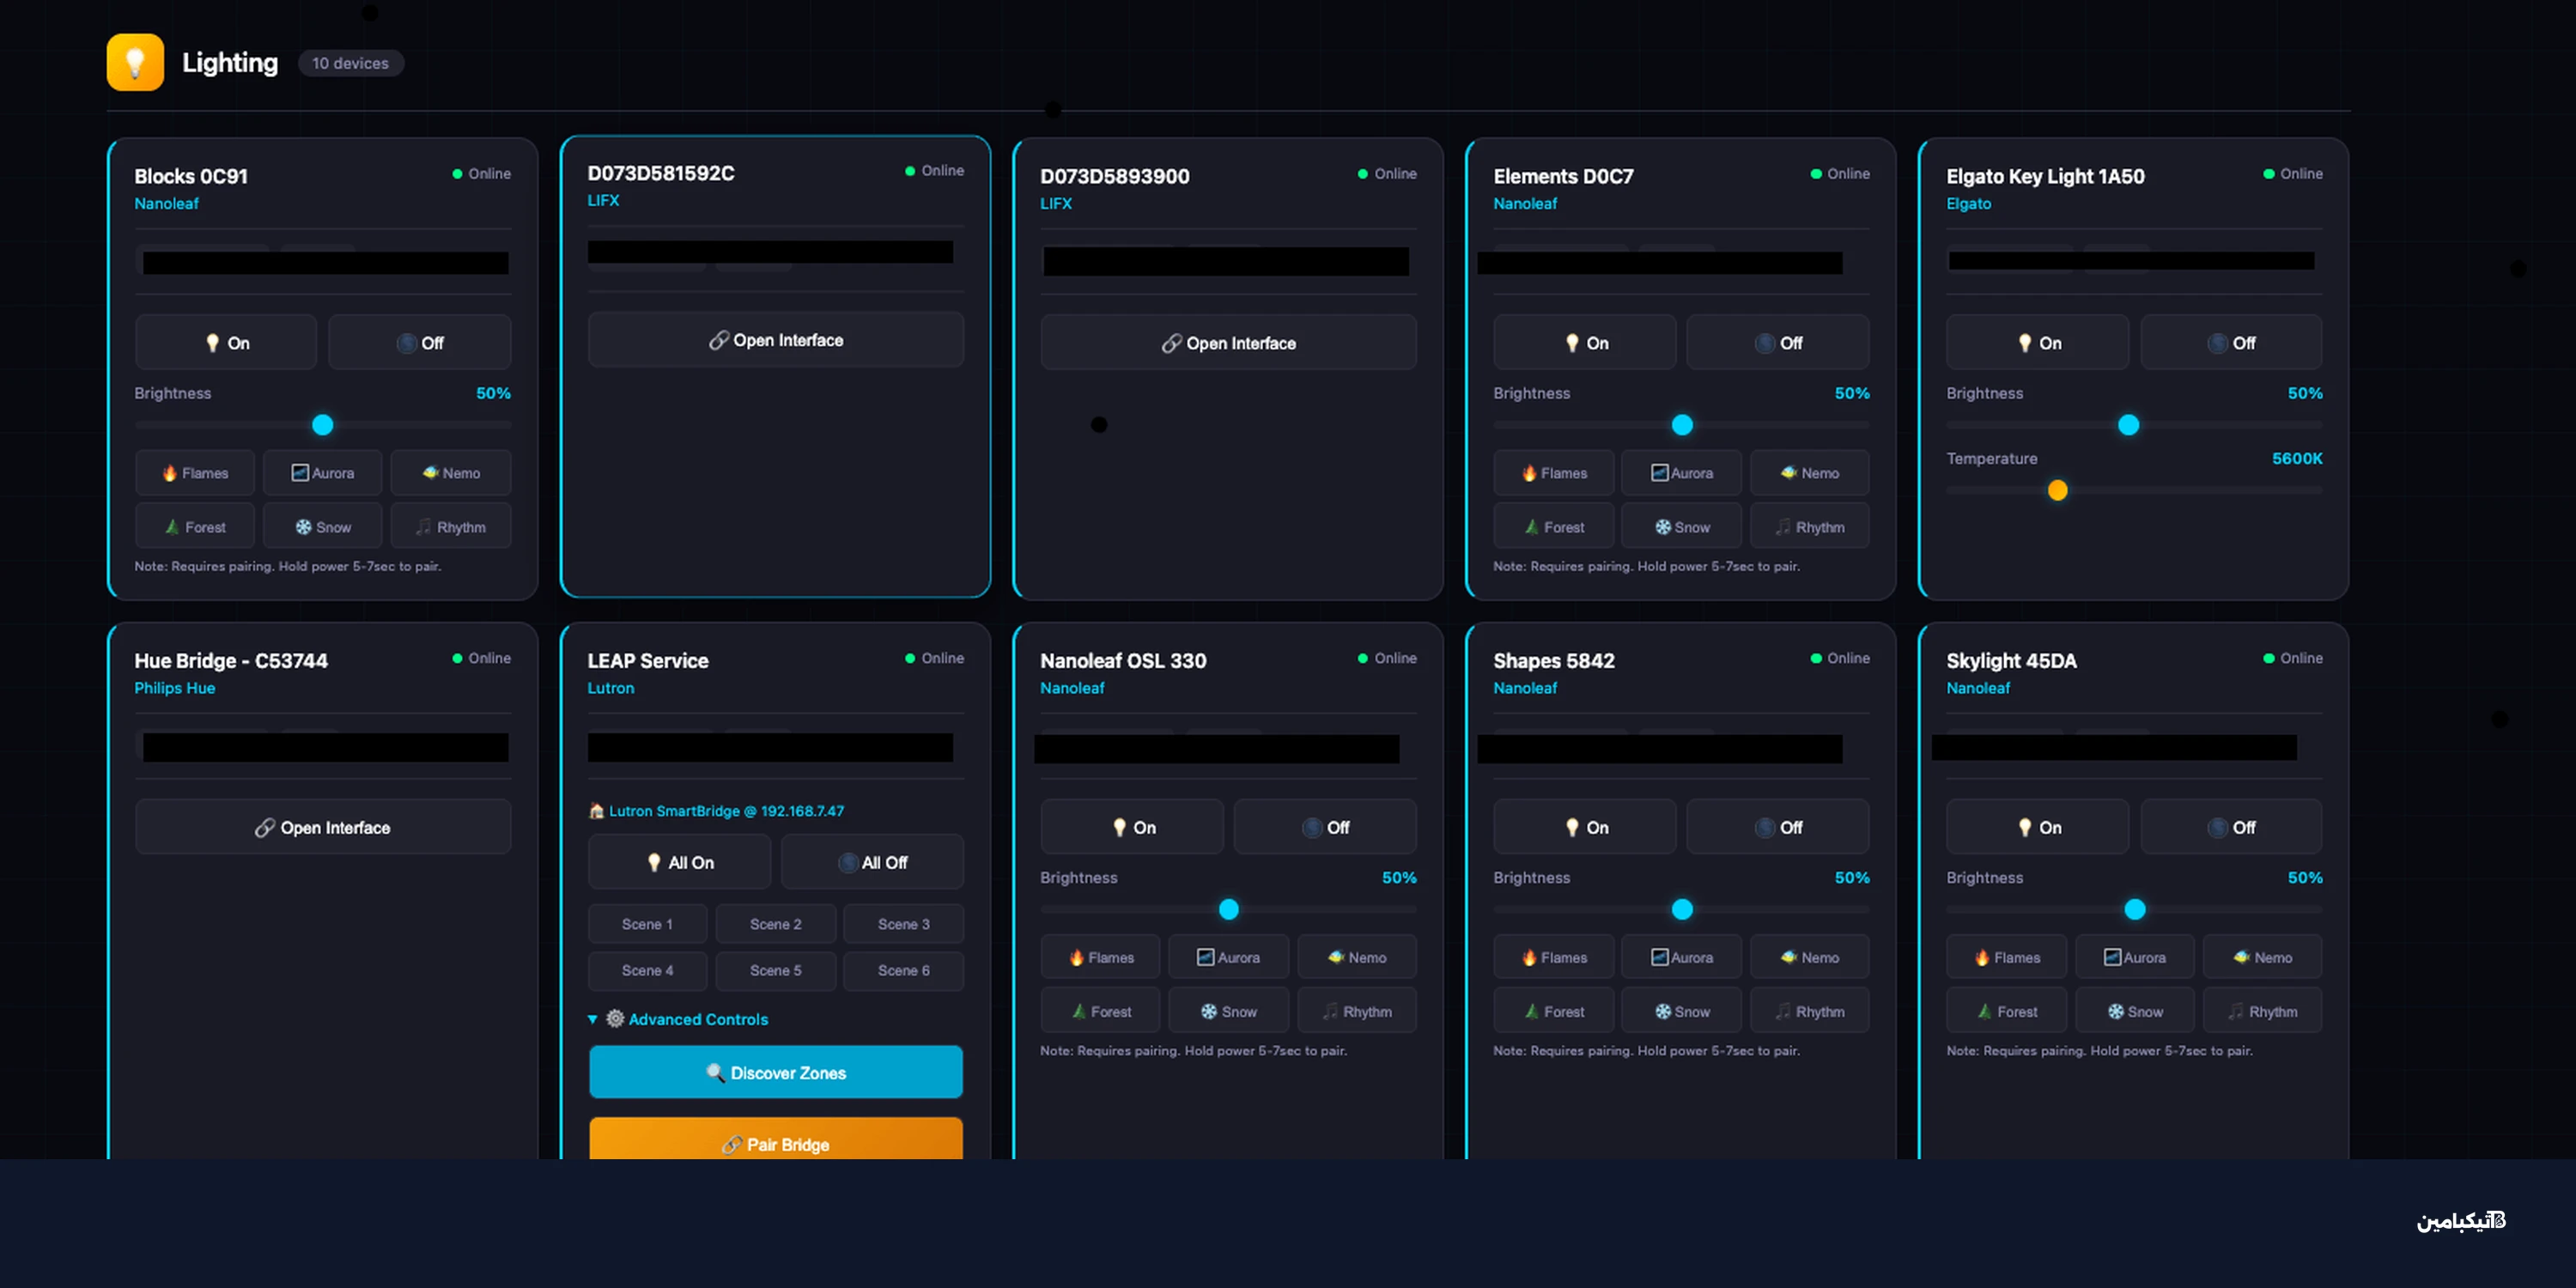Viewport: 2576px width, 1288px height.
Task: Click Elgato Temperature slider handle
Action: pos(2057,490)
